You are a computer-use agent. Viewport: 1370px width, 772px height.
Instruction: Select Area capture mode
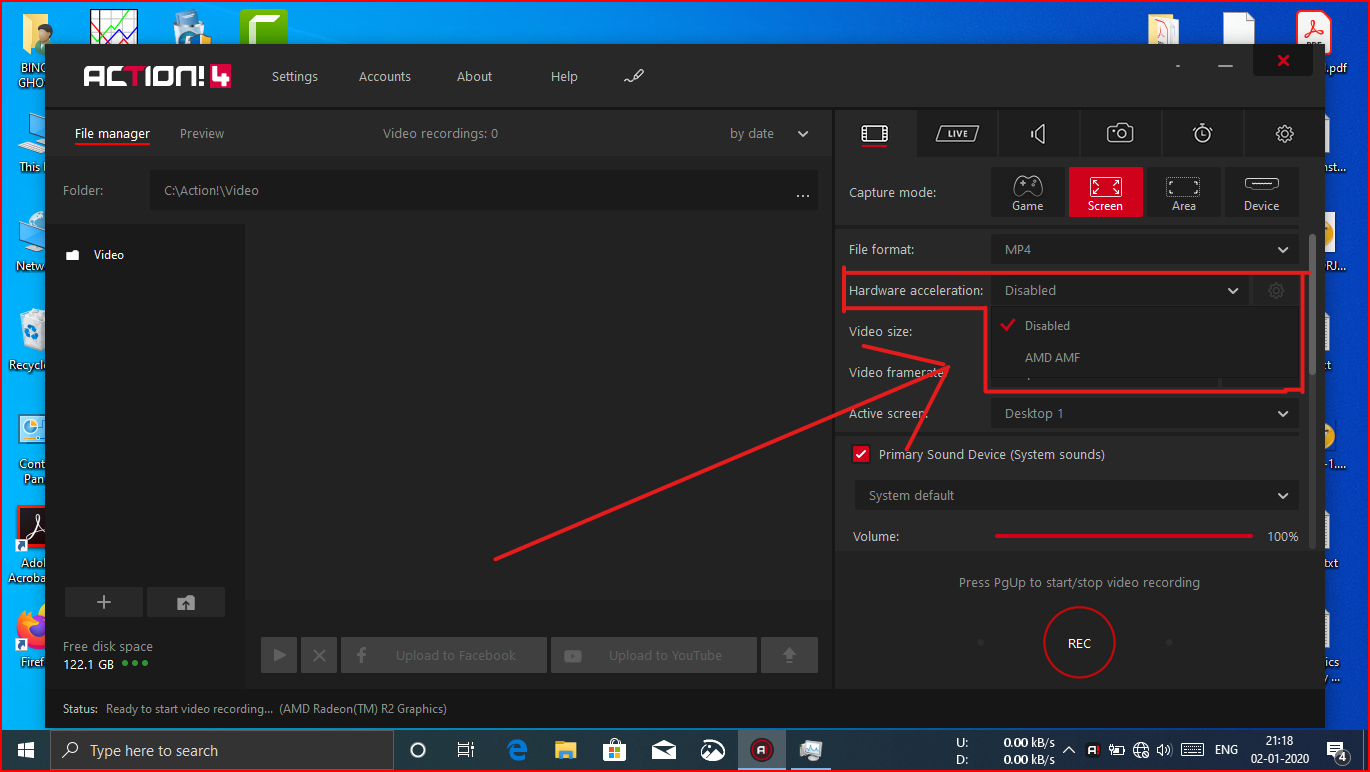pyautogui.click(x=1183, y=192)
